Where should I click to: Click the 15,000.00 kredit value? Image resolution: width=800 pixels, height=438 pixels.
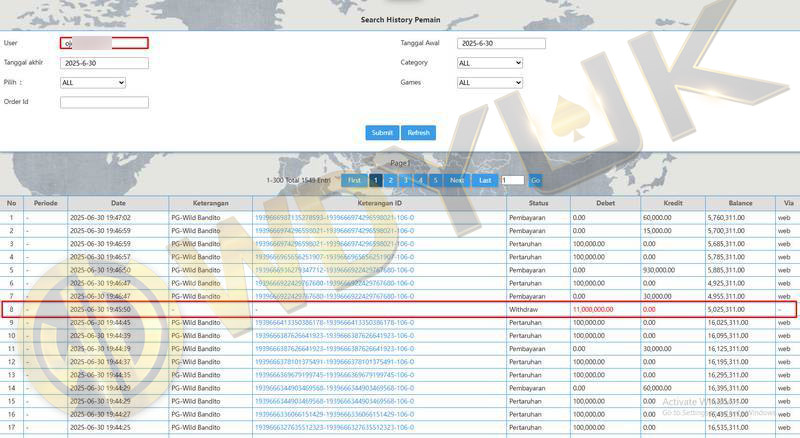coord(657,231)
